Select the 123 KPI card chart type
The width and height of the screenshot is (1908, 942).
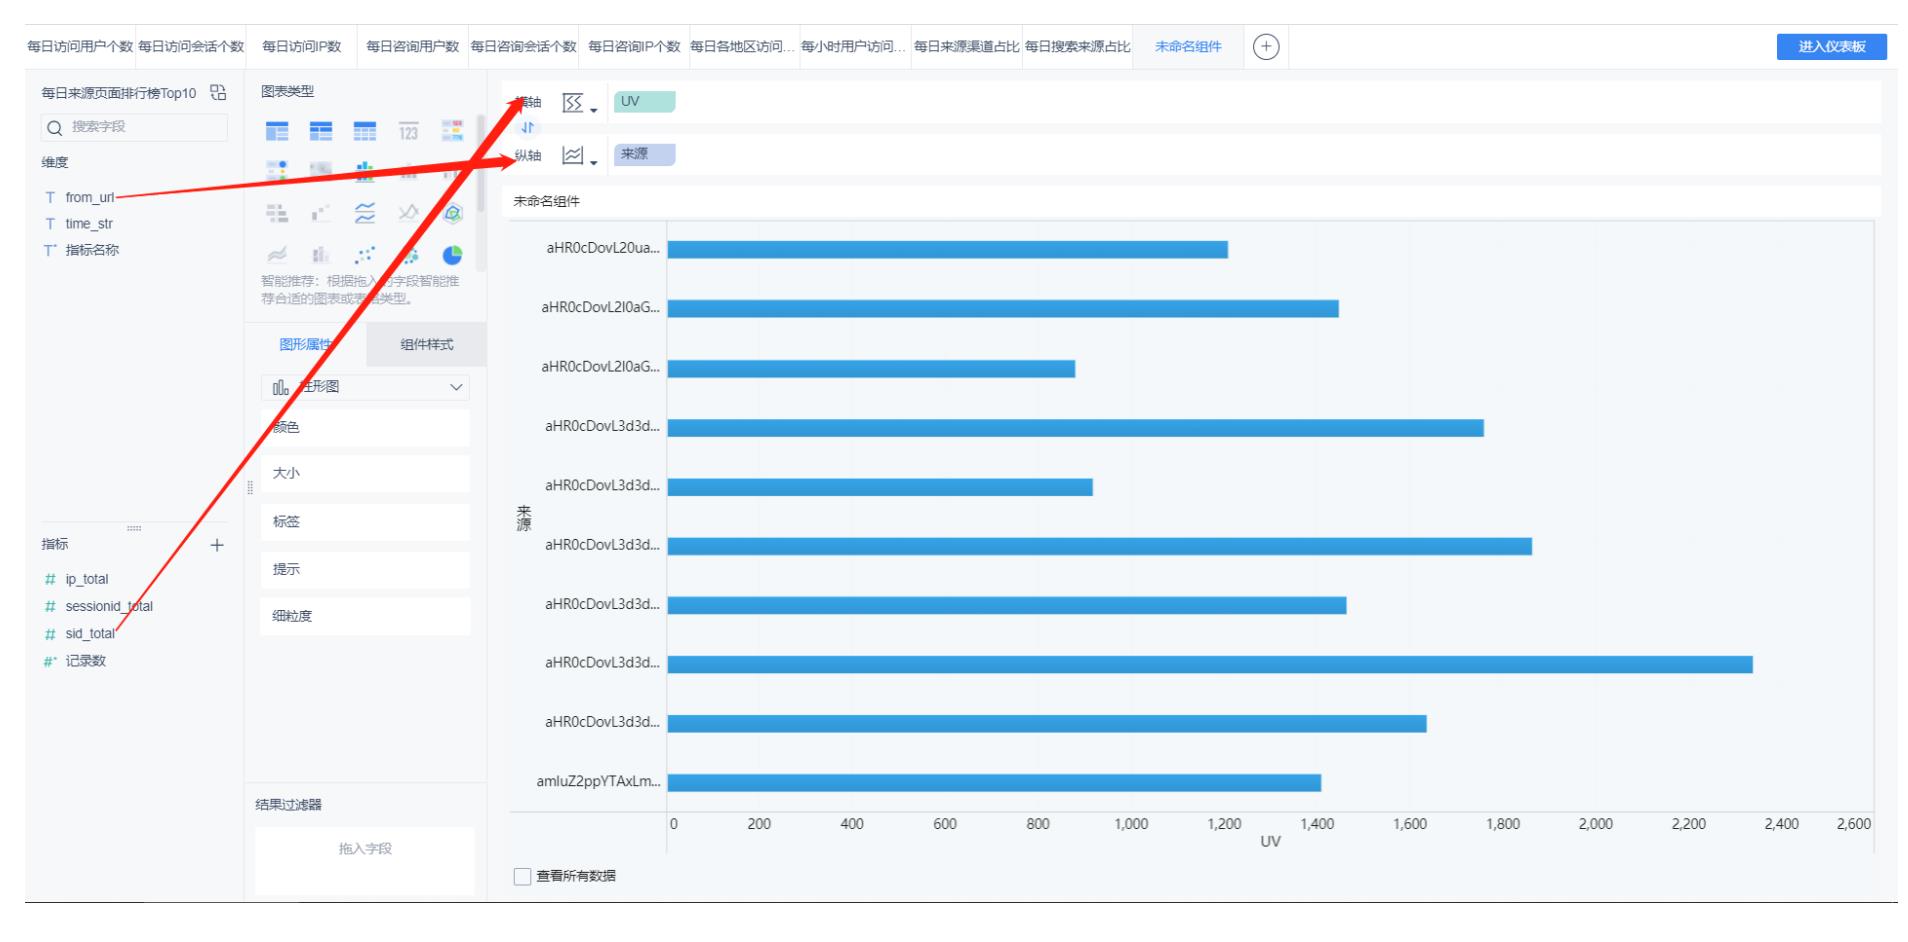pos(408,132)
